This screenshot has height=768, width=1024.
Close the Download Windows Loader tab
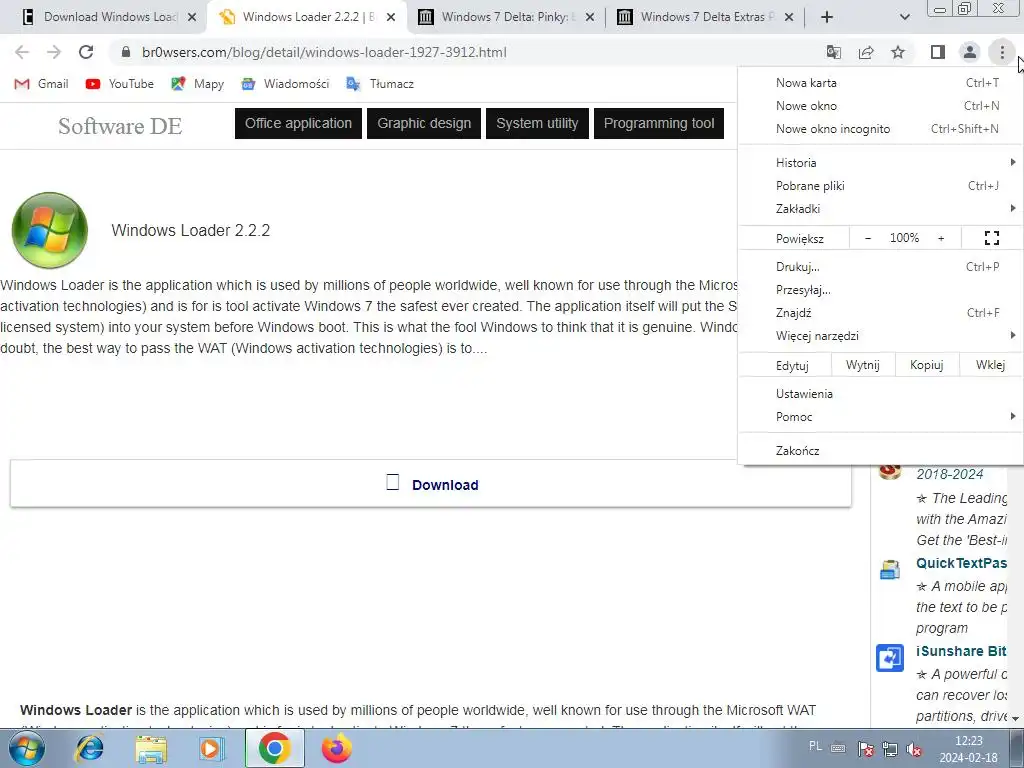(192, 17)
